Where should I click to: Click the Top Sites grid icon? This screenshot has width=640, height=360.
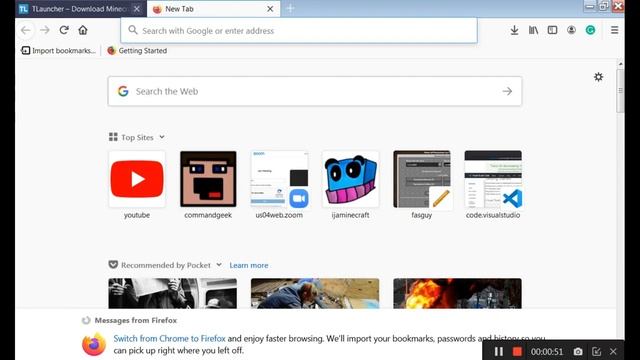[113, 137]
